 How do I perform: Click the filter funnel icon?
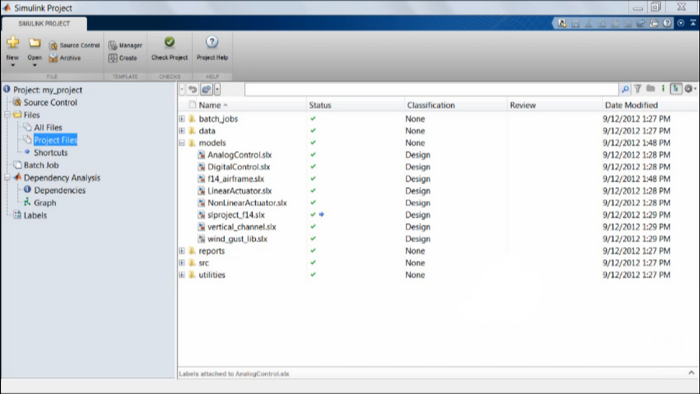tap(638, 89)
